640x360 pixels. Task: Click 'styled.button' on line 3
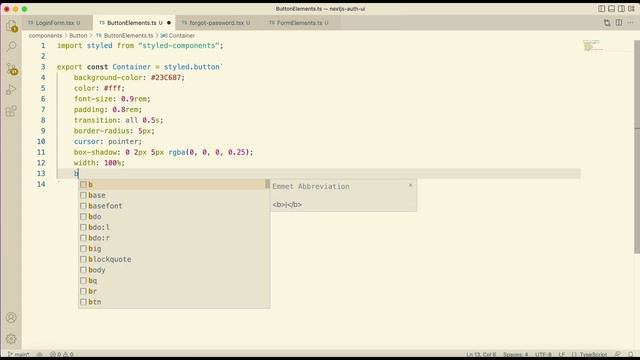[x=191, y=67]
